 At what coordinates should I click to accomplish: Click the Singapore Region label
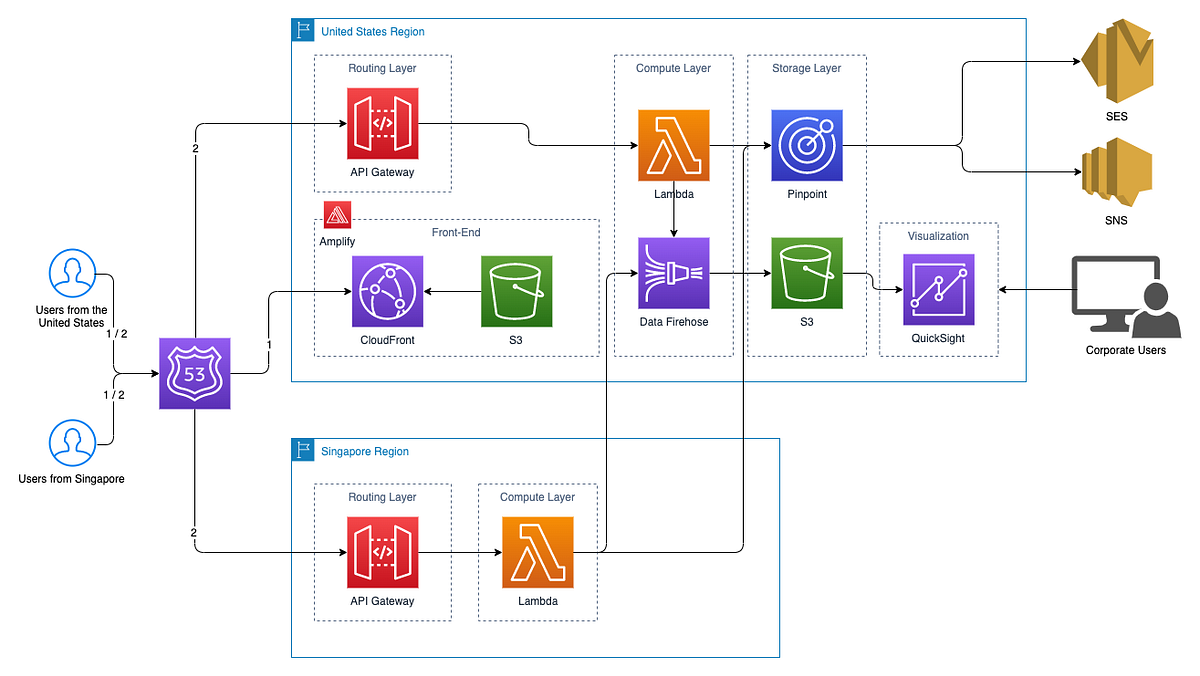point(365,452)
